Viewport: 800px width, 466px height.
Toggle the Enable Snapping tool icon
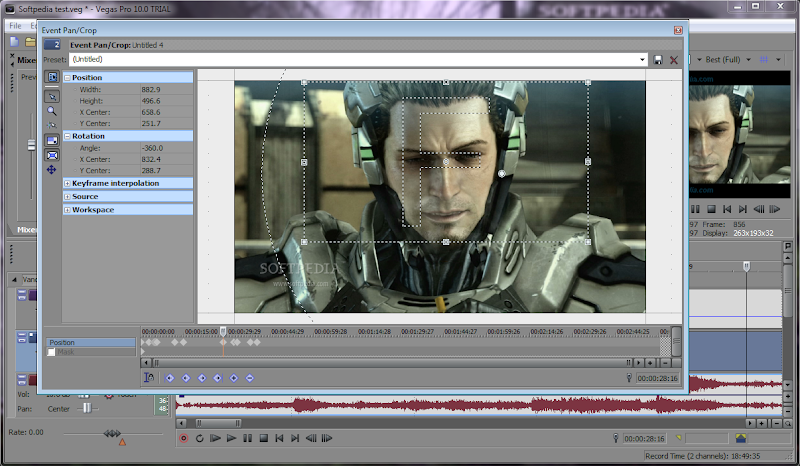coord(52,125)
